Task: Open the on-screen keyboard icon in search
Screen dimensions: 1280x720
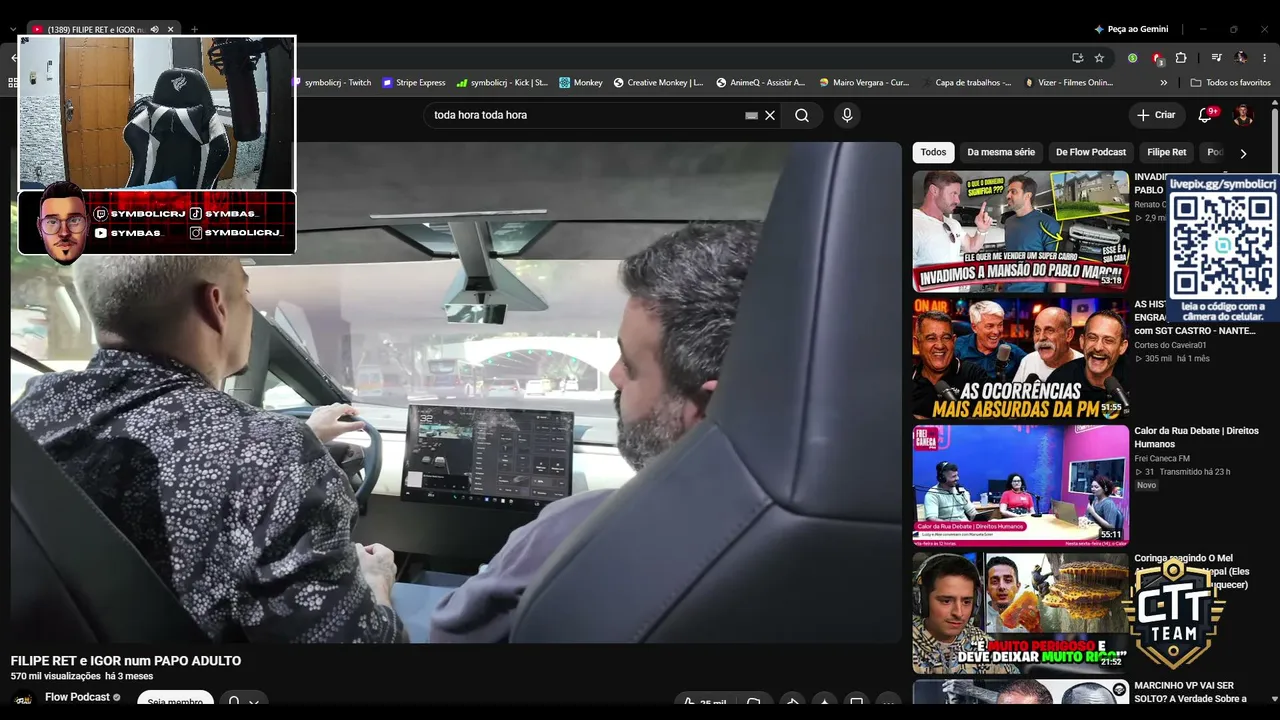Action: tap(752, 115)
